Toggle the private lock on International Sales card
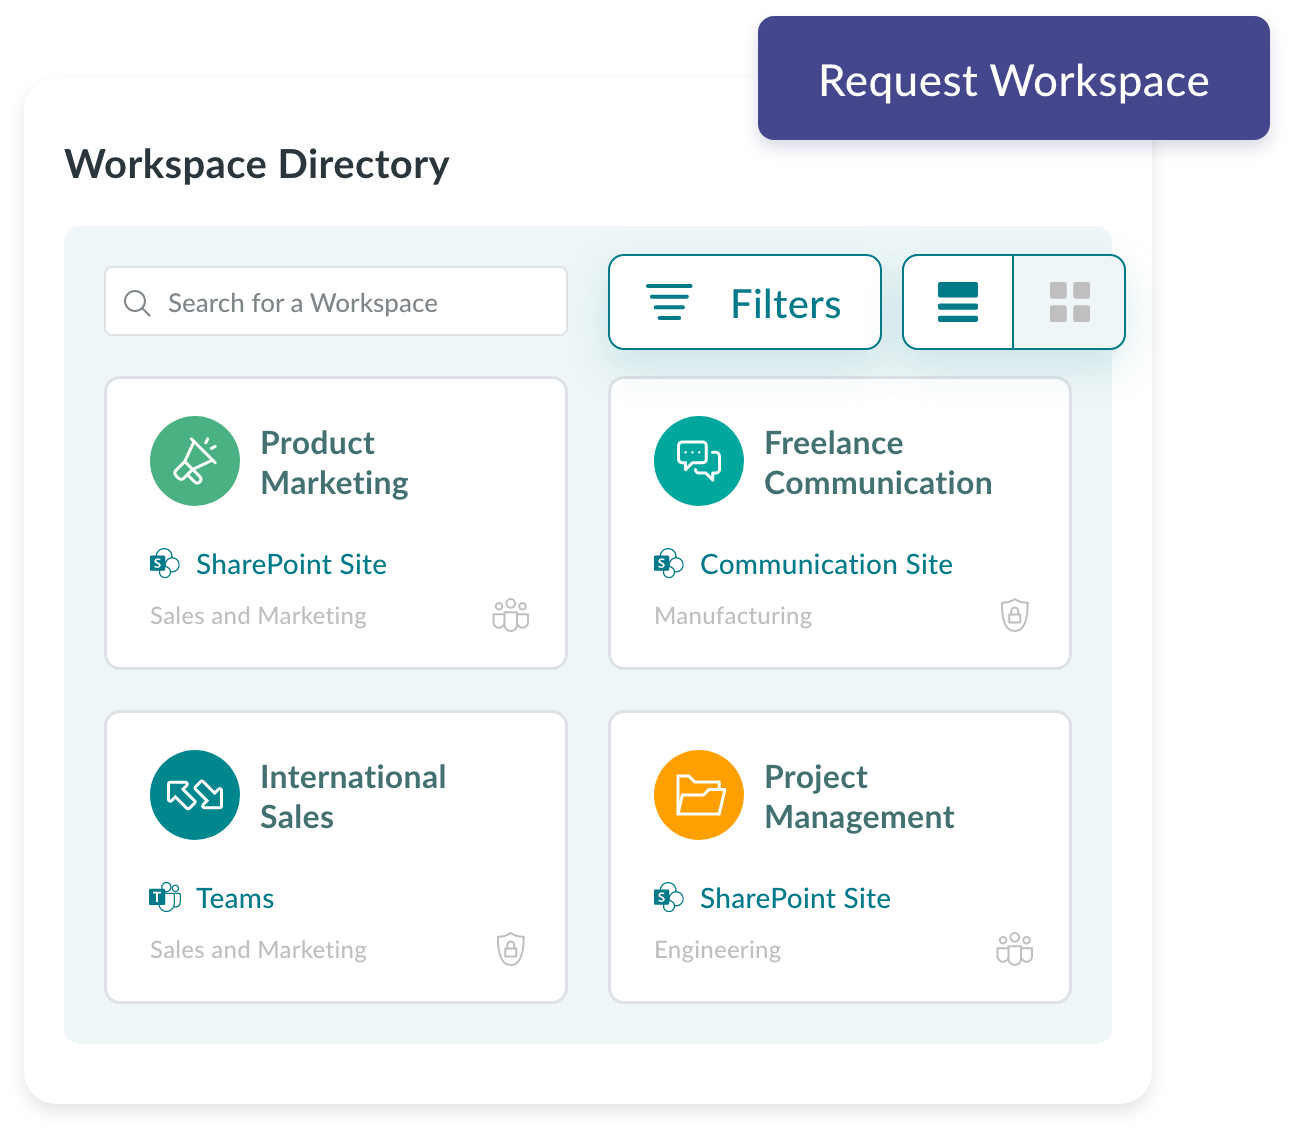This screenshot has width=1294, height=1136. 510,950
